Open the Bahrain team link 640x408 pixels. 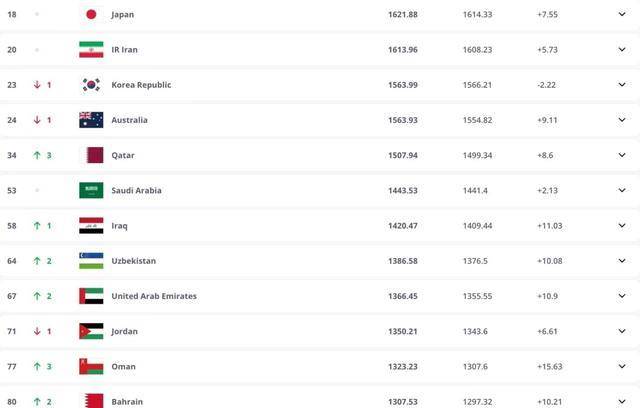127,401
